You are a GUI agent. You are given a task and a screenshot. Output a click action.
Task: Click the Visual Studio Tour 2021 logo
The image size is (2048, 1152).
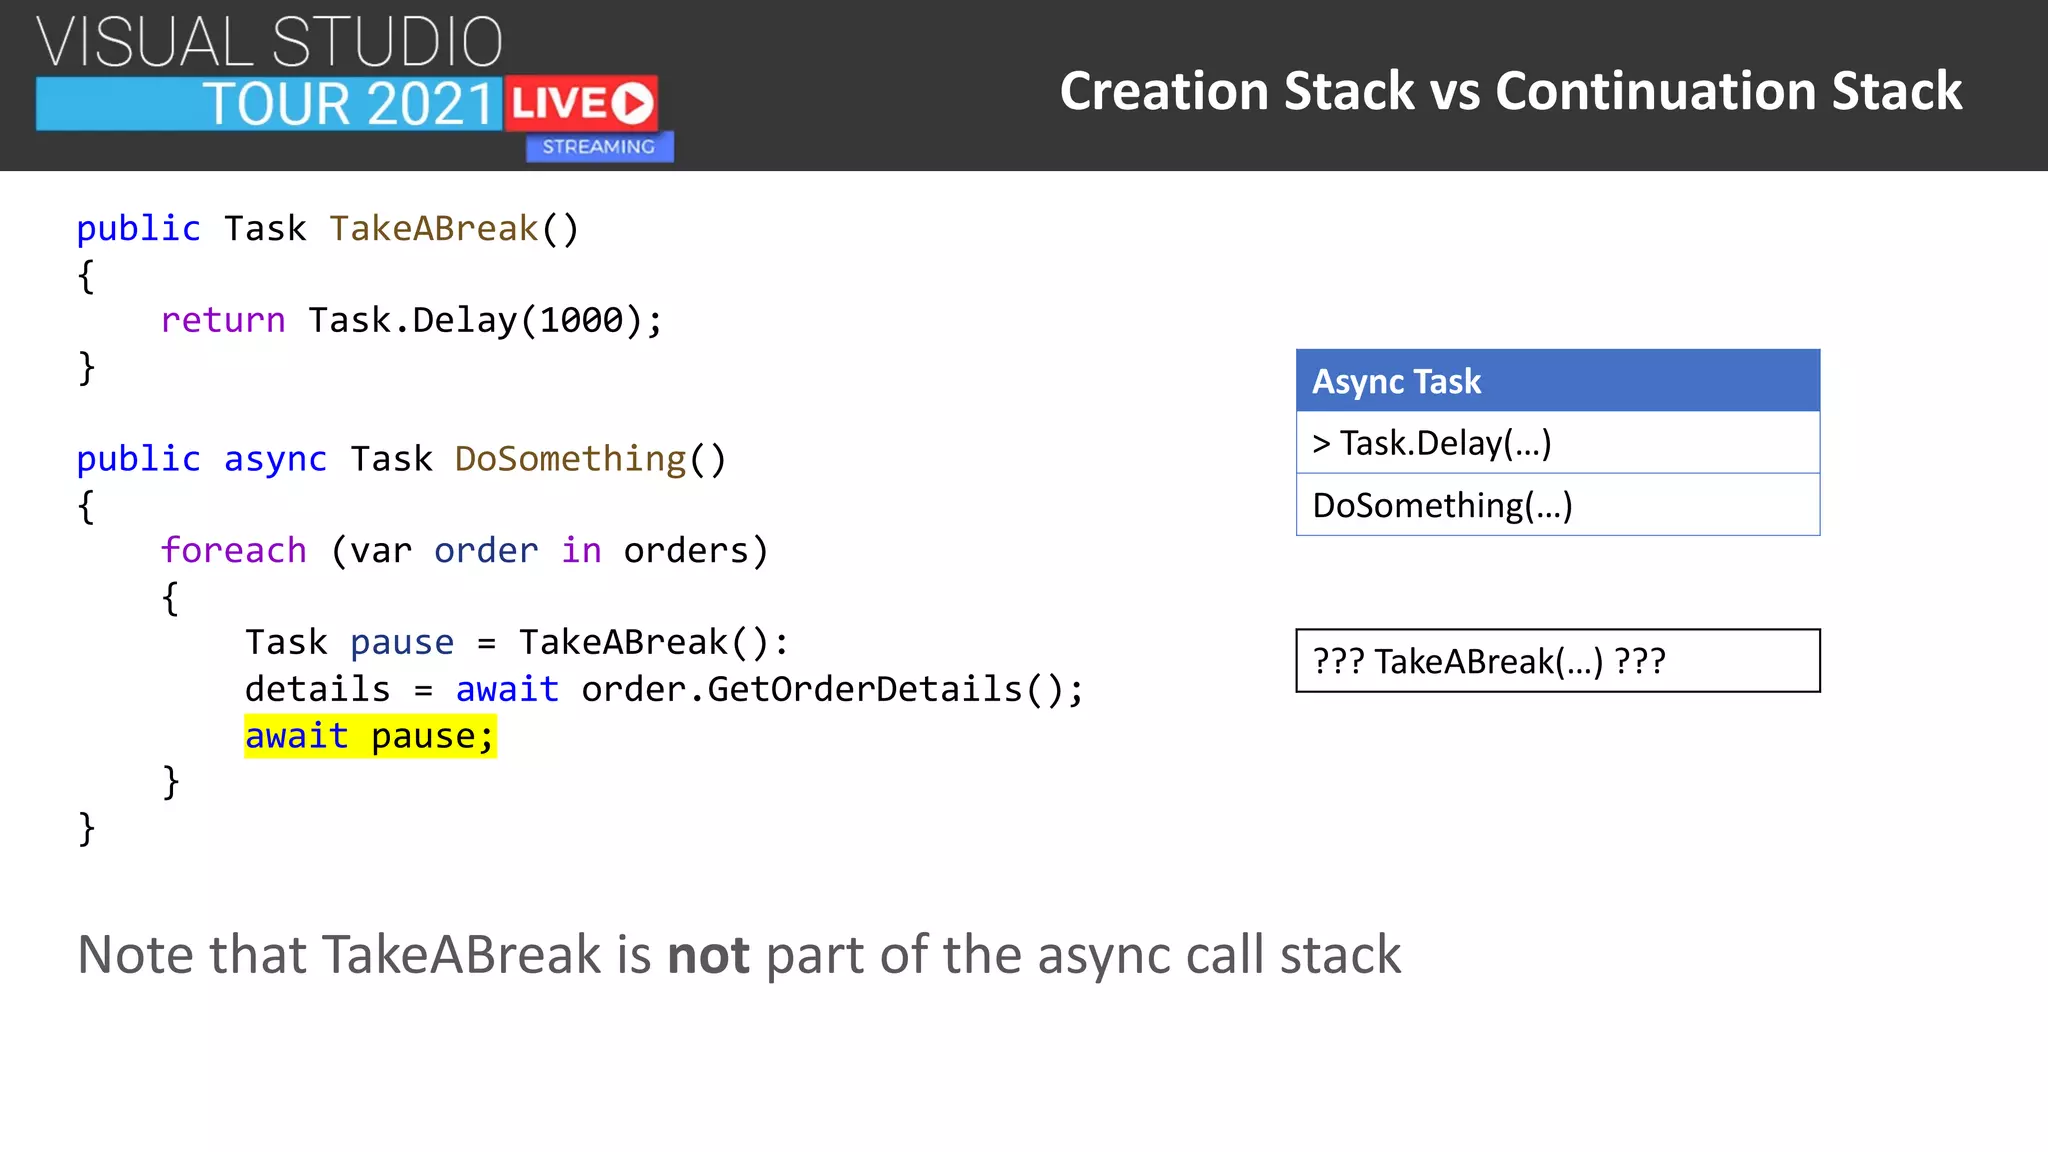tap(354, 86)
